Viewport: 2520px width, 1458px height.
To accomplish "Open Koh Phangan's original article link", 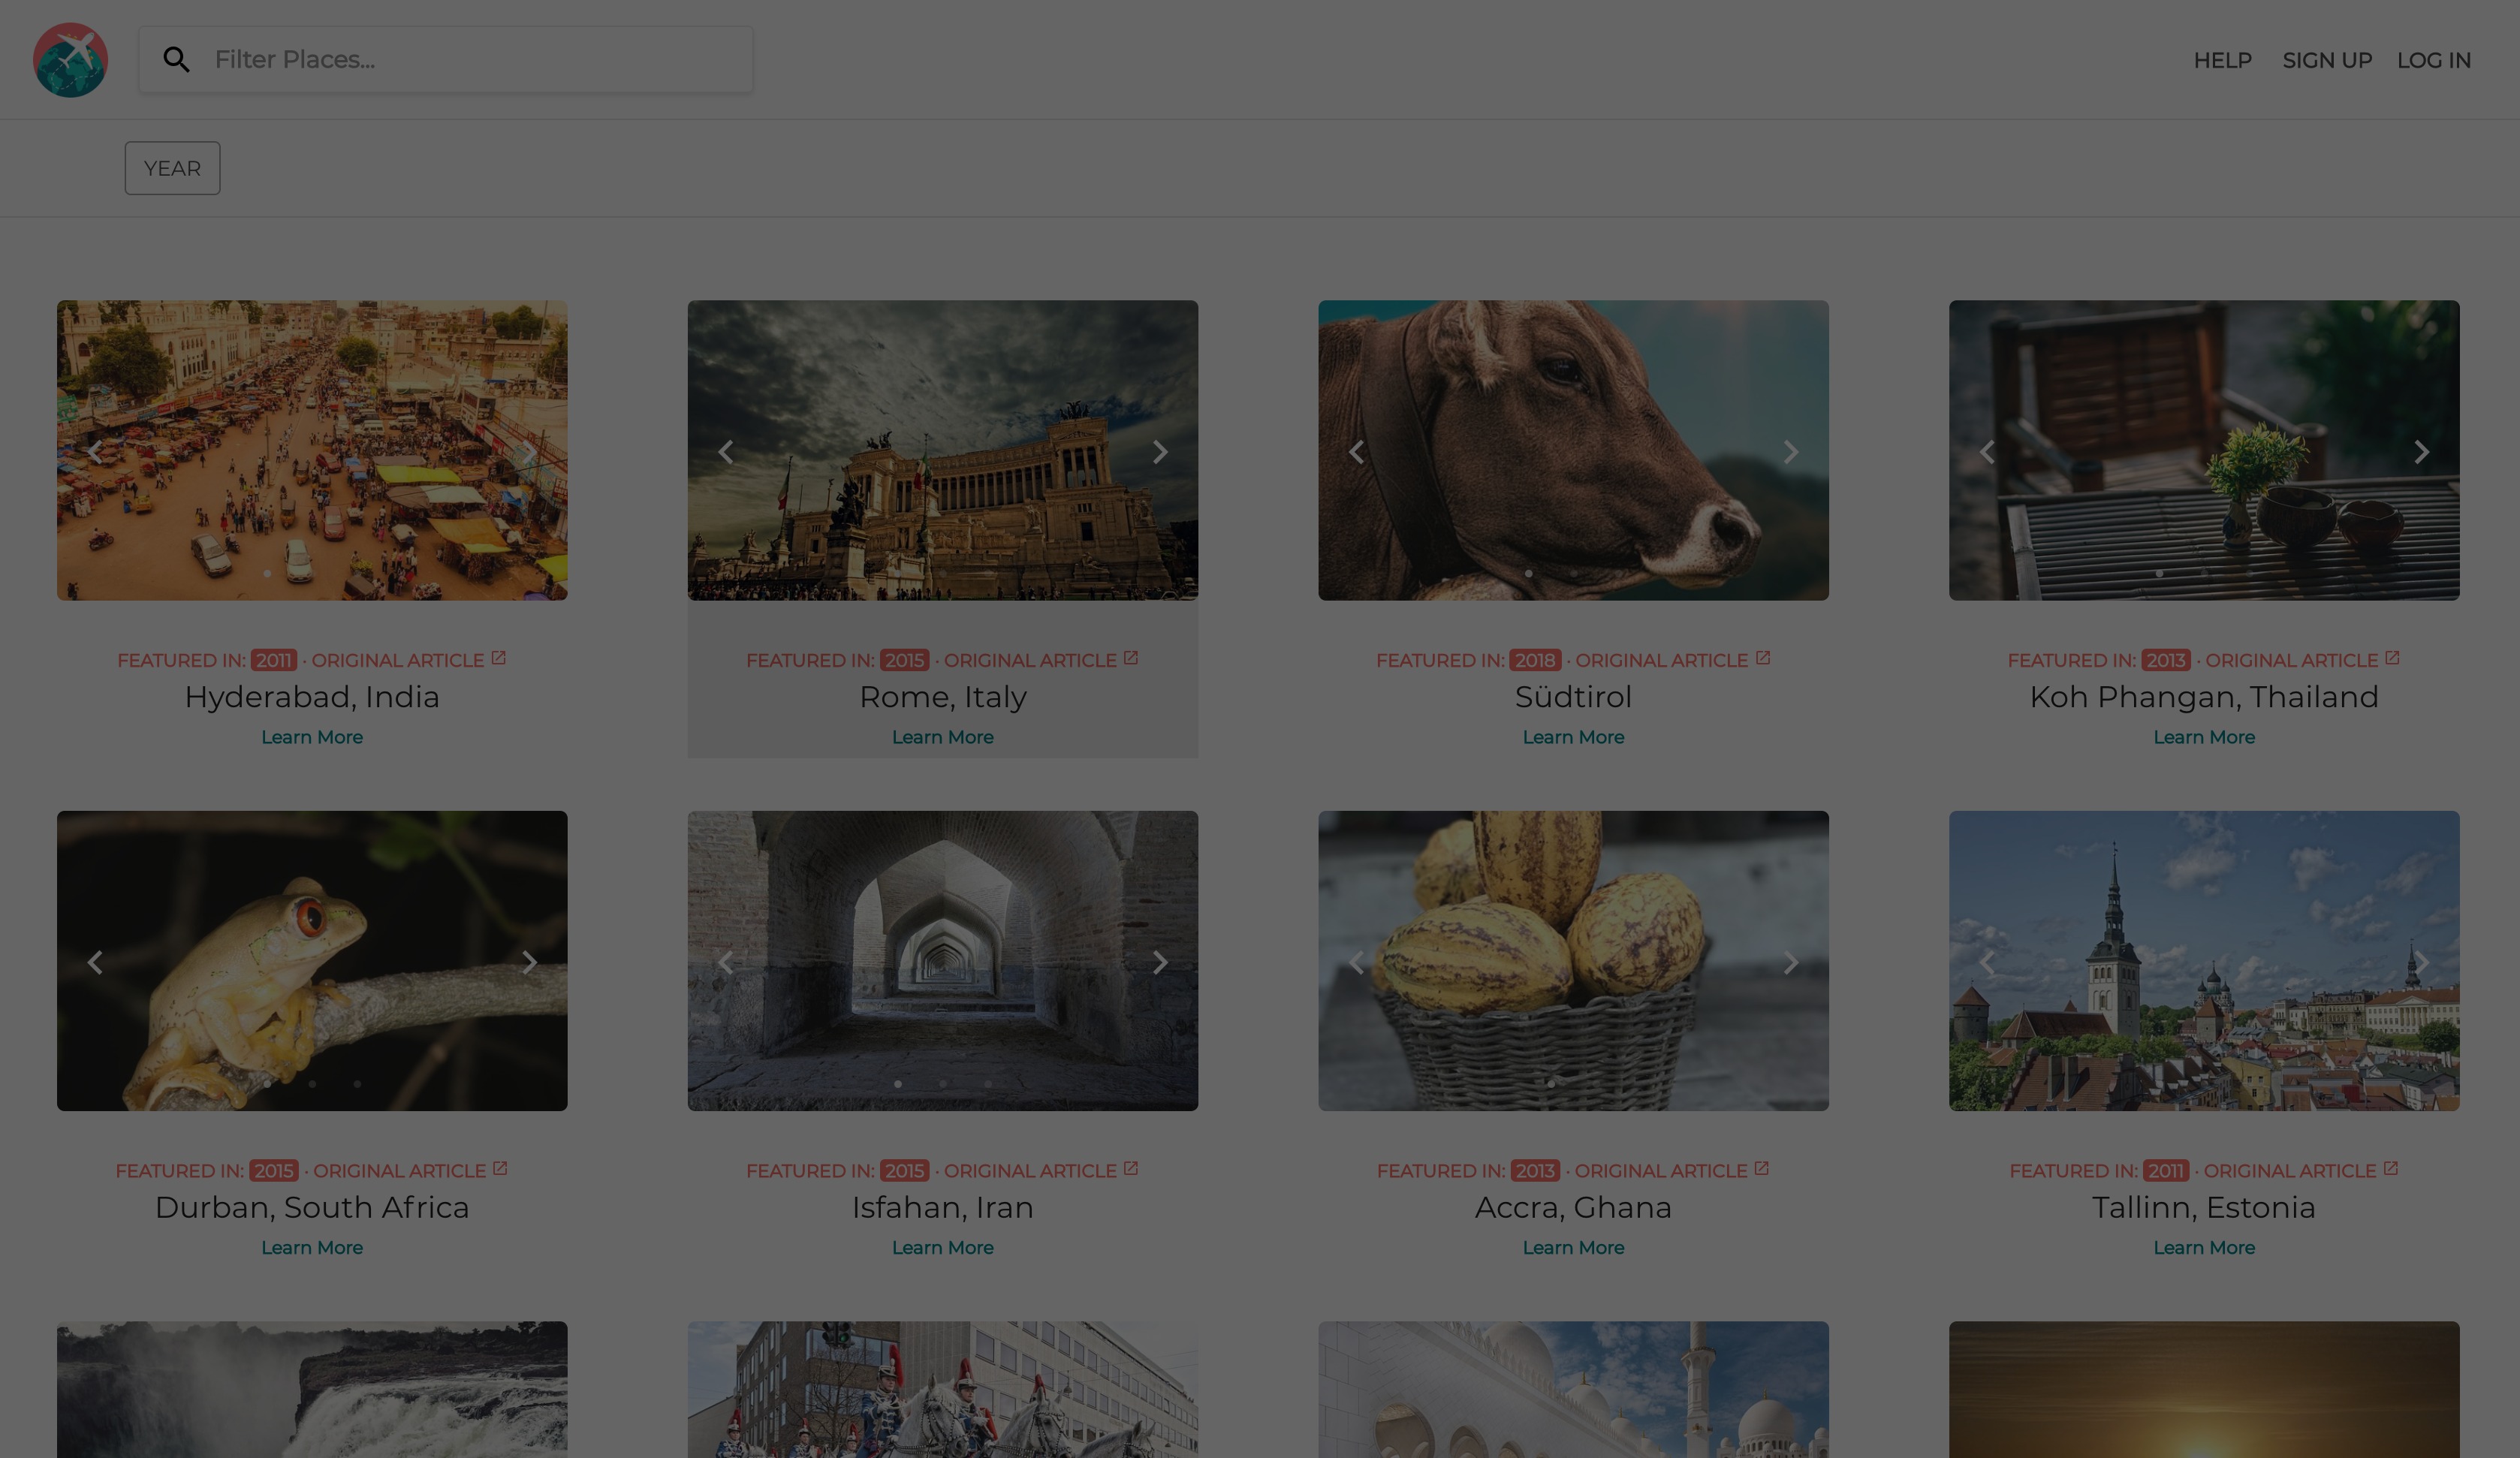I will (x=2303, y=660).
